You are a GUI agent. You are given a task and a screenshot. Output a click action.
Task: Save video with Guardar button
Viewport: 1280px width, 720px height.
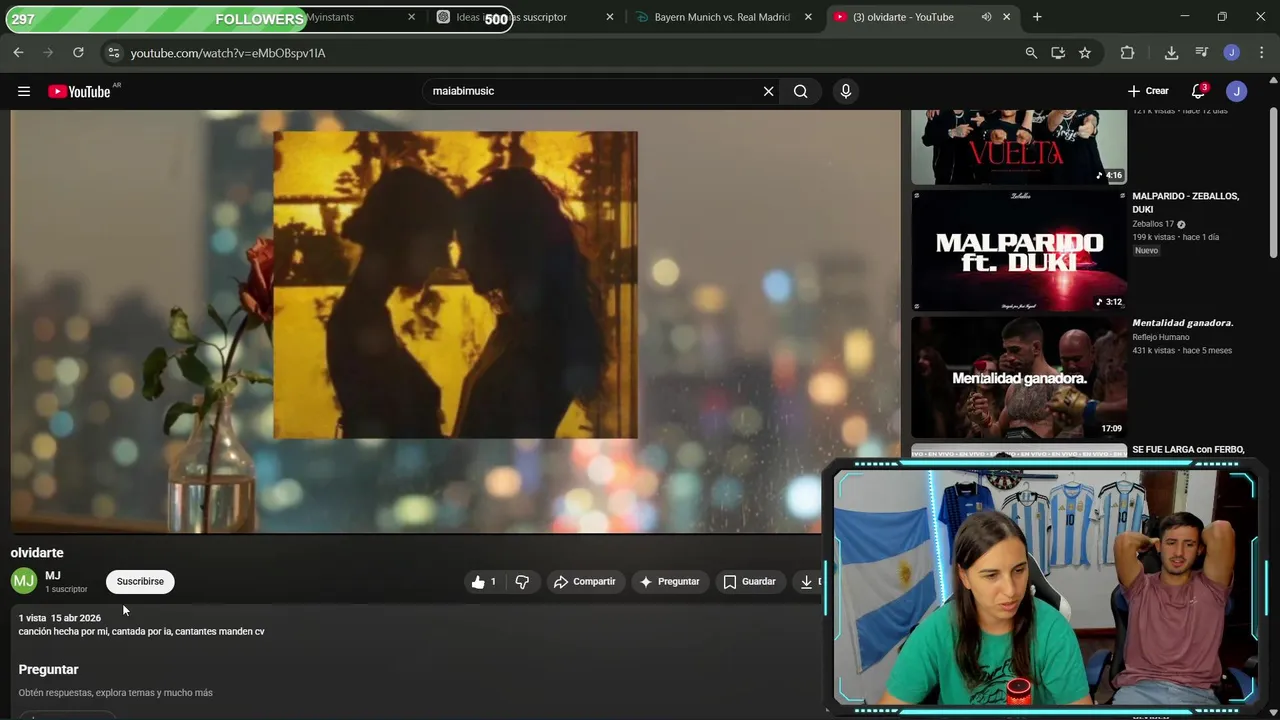pyautogui.click(x=750, y=582)
